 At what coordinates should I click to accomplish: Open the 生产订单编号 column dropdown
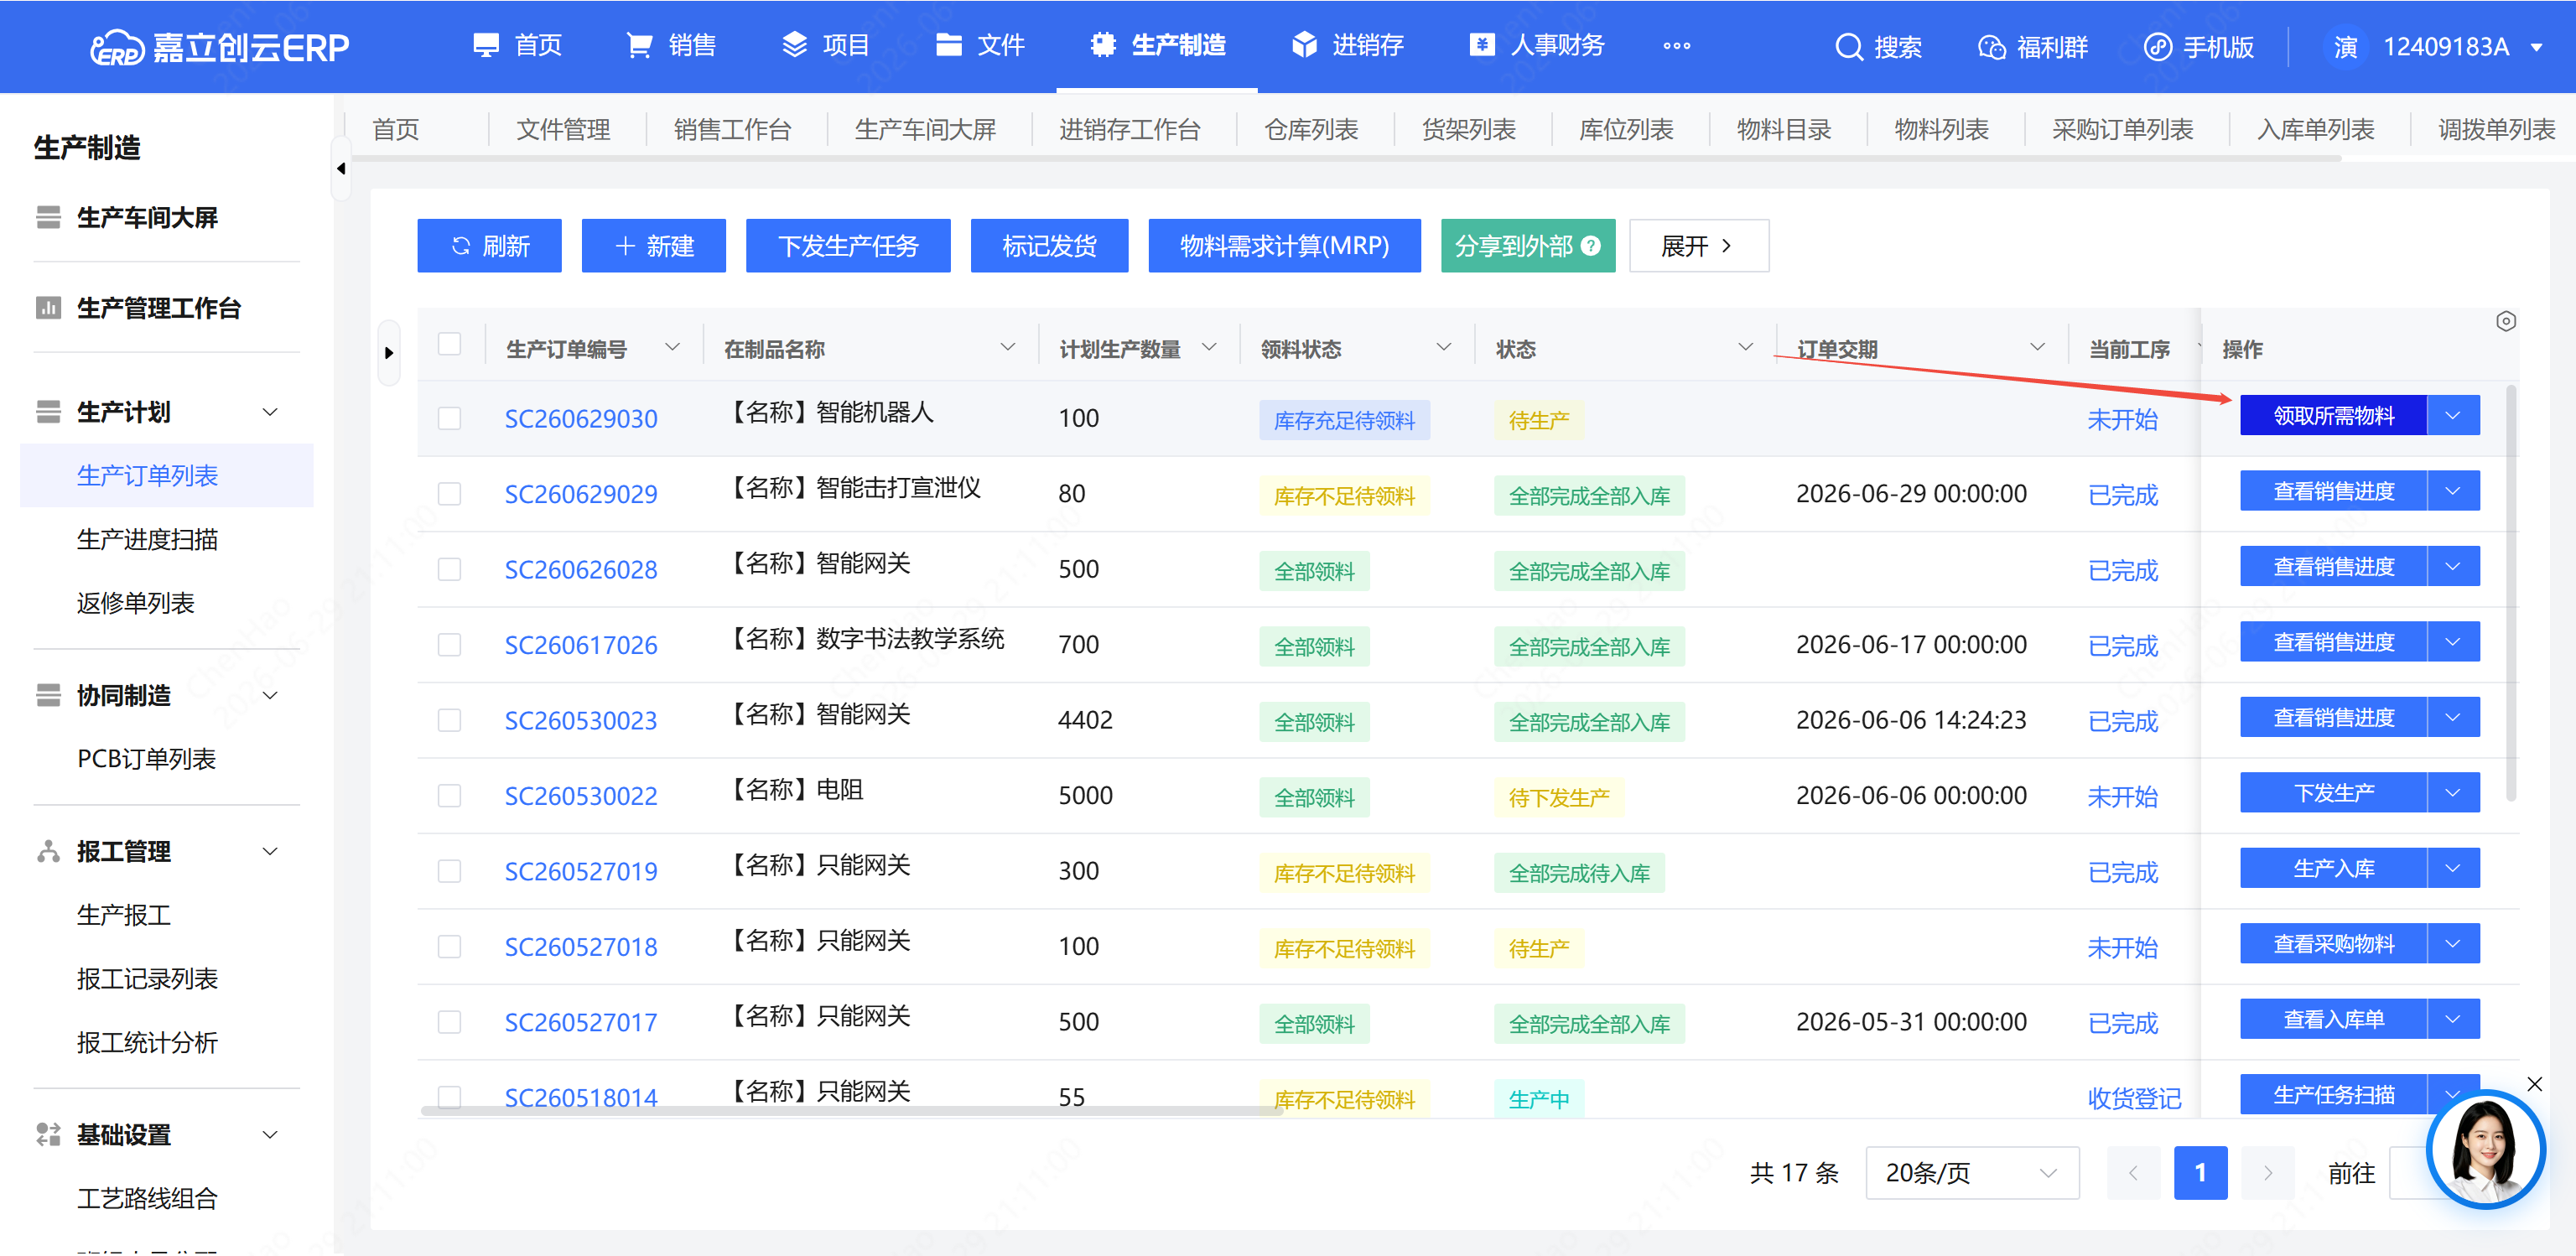[x=672, y=347]
